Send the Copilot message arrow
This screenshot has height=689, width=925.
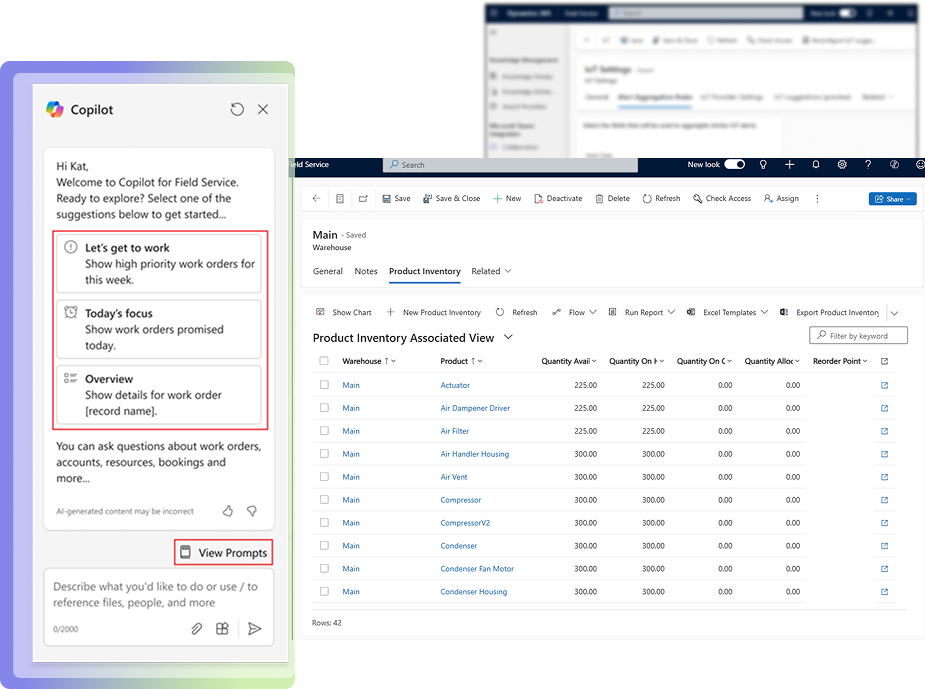[254, 629]
